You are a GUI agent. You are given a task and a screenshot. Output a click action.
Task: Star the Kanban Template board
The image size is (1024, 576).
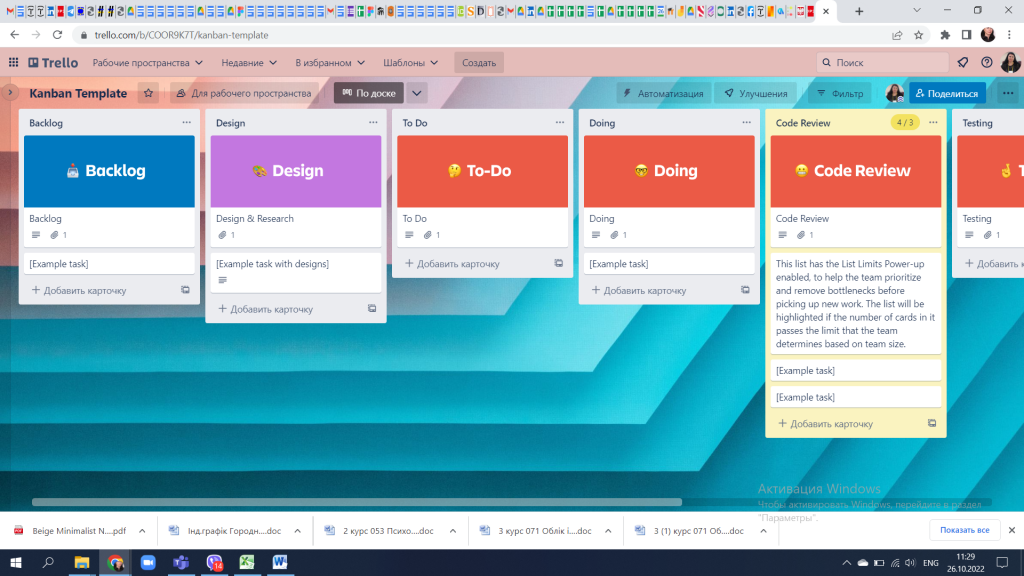[148, 93]
